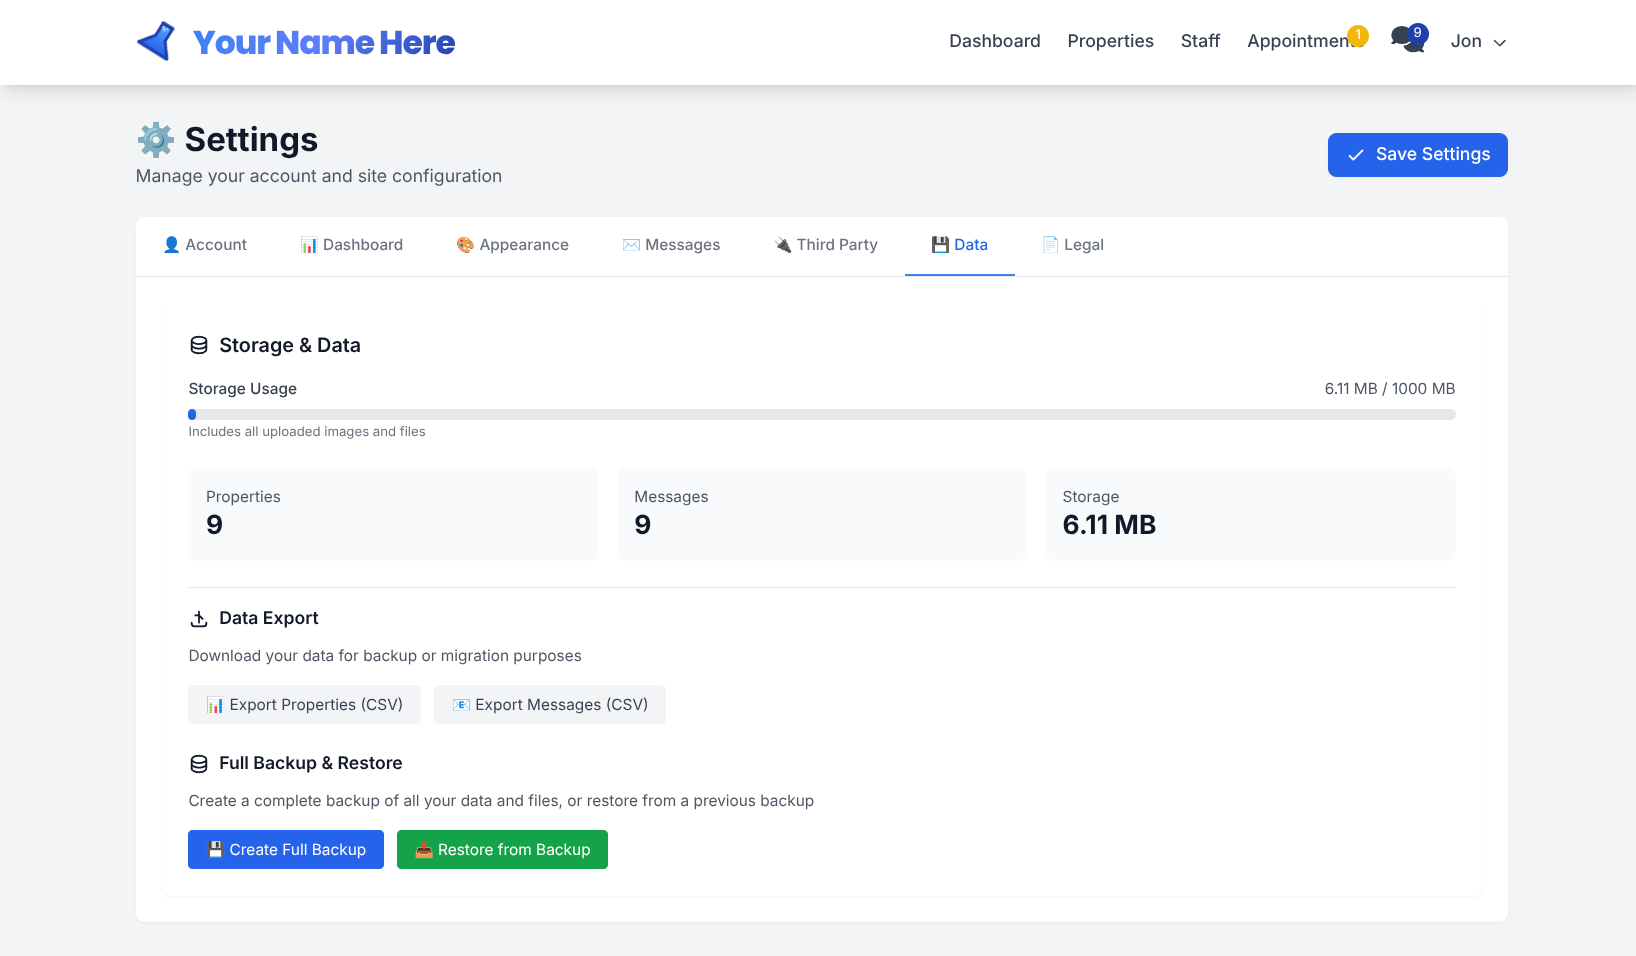Select the Third Party tab

click(x=826, y=245)
